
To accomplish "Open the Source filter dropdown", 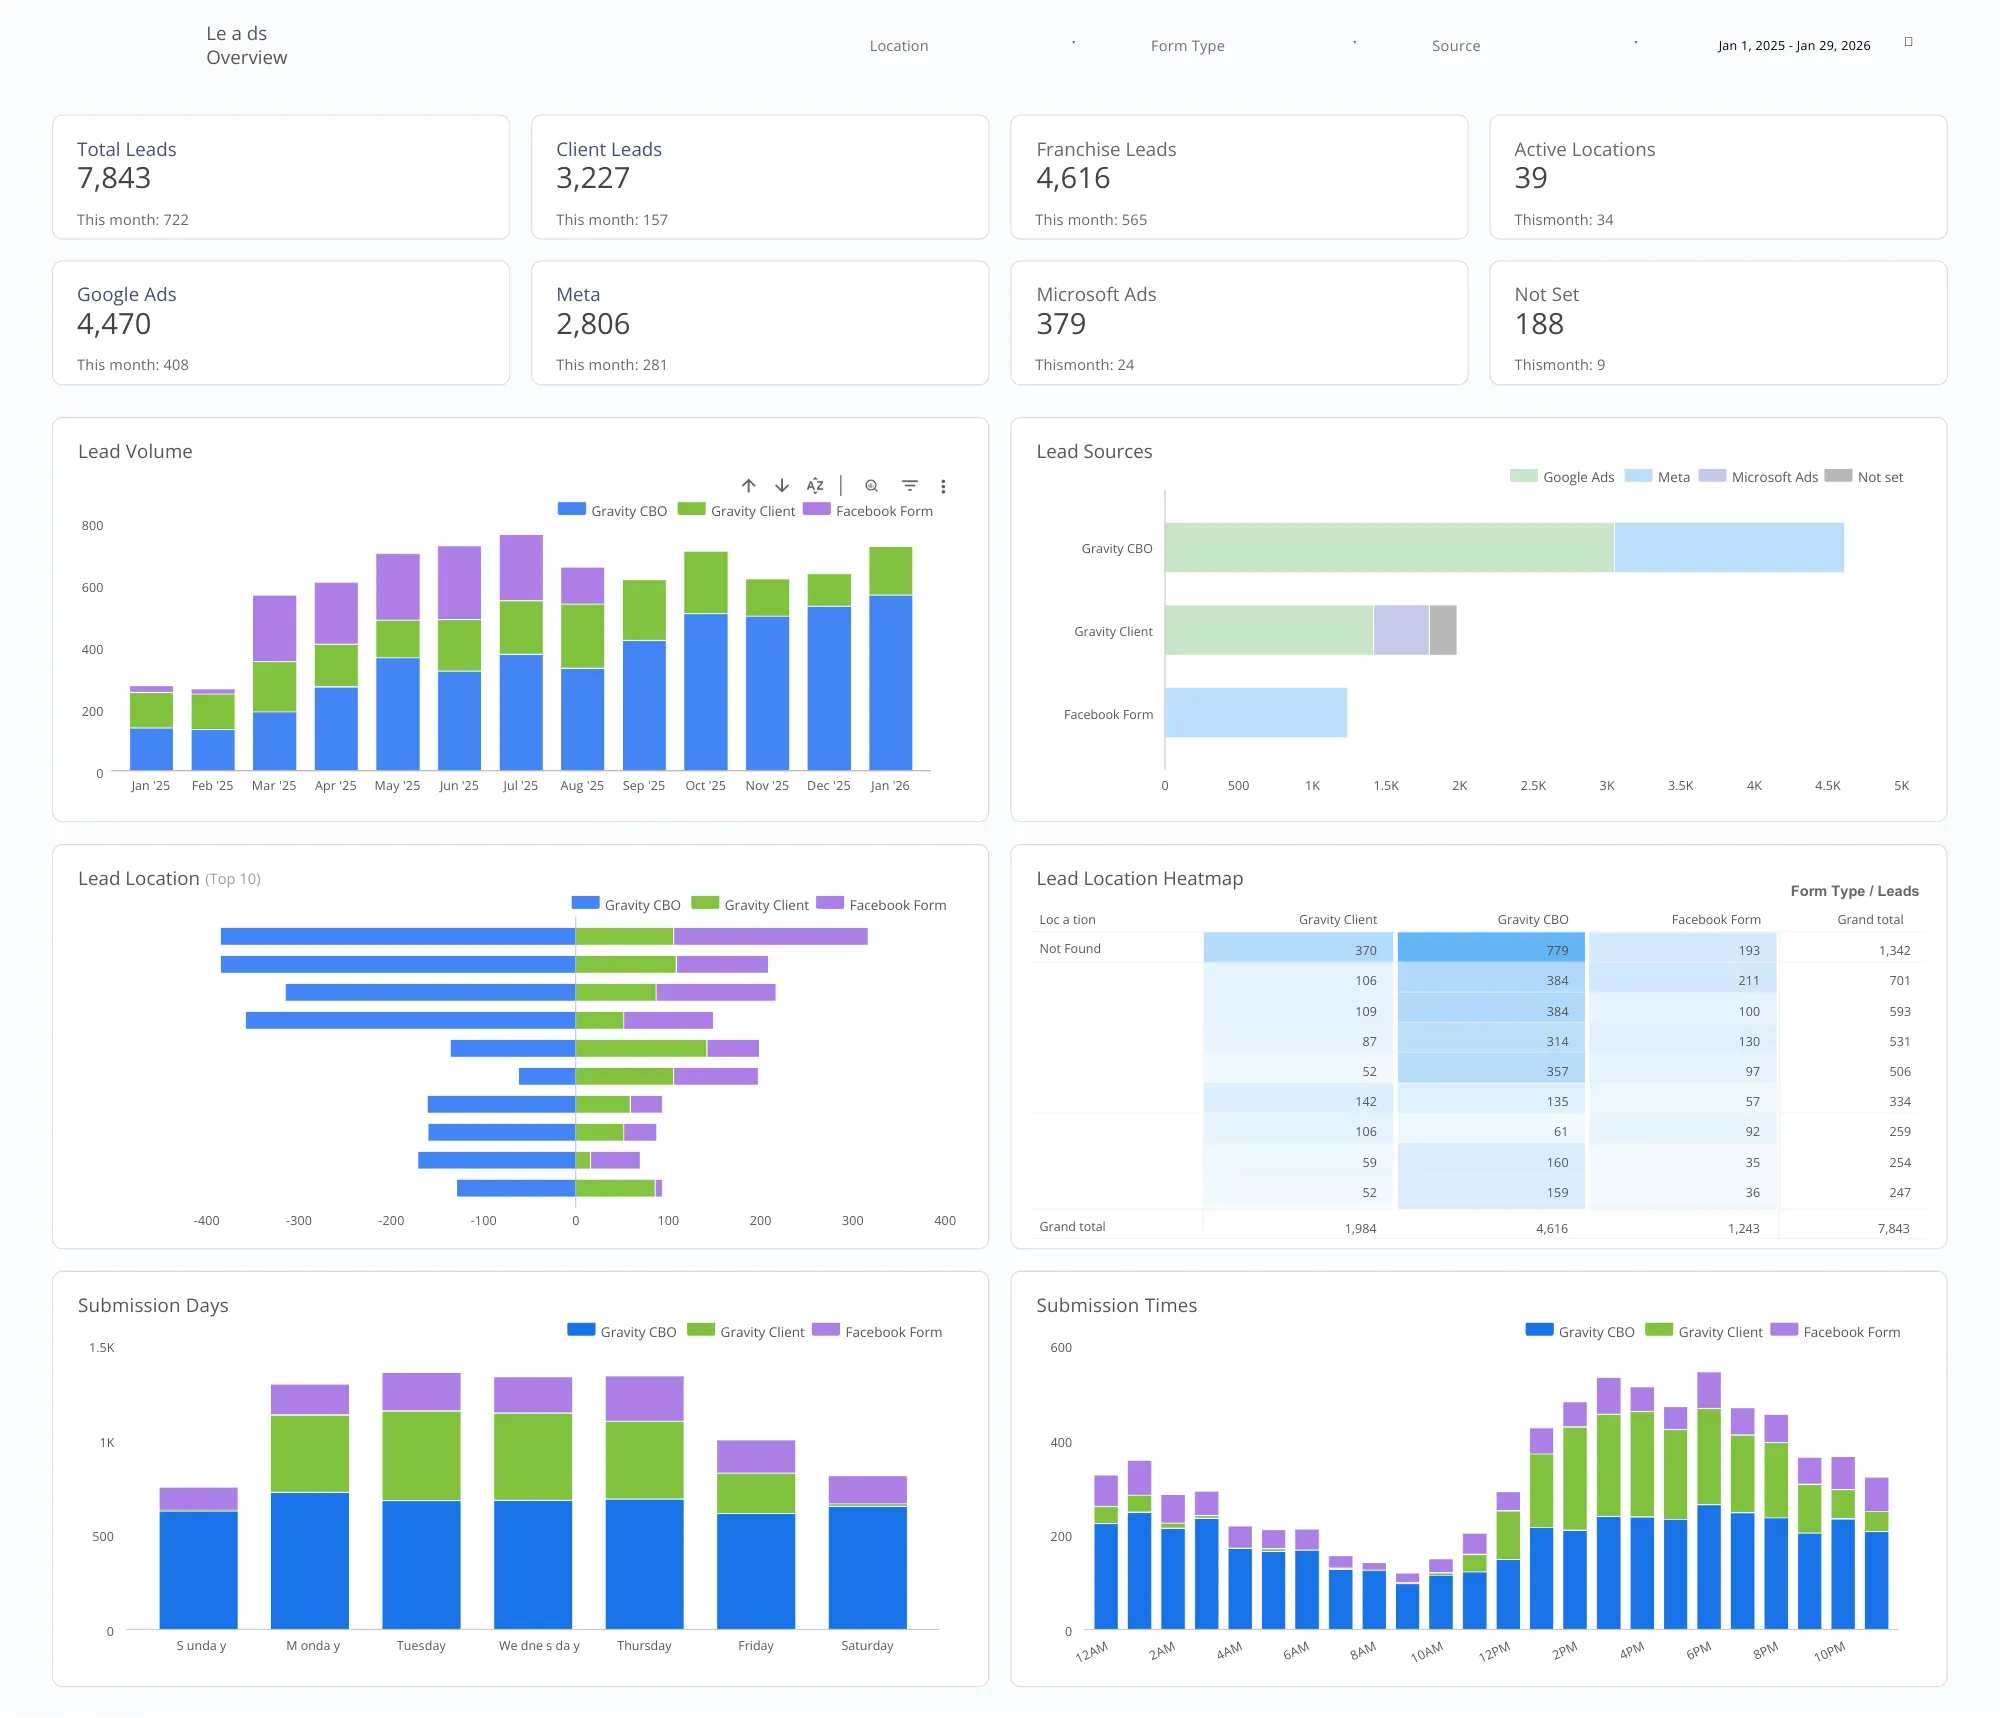I will click(1534, 46).
